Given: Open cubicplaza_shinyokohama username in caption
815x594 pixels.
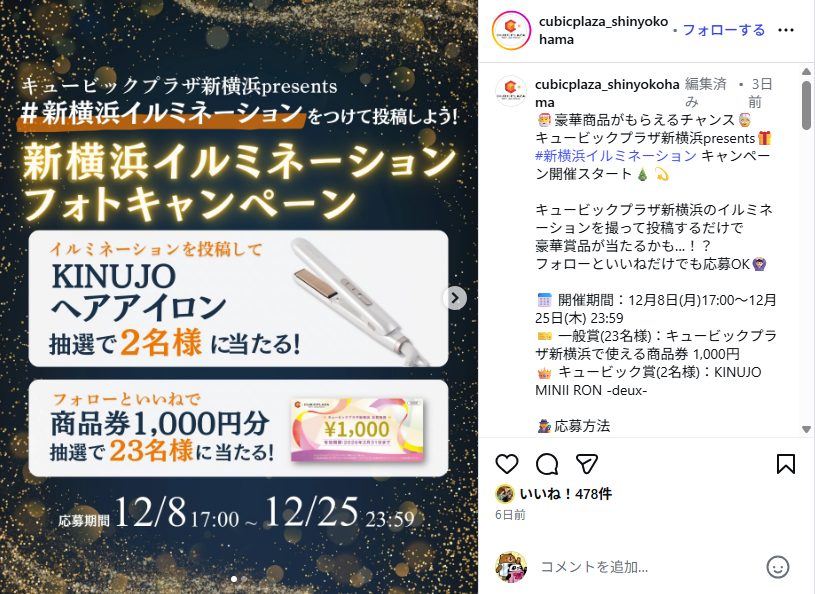Looking at the screenshot, I should pyautogui.click(x=607, y=93).
